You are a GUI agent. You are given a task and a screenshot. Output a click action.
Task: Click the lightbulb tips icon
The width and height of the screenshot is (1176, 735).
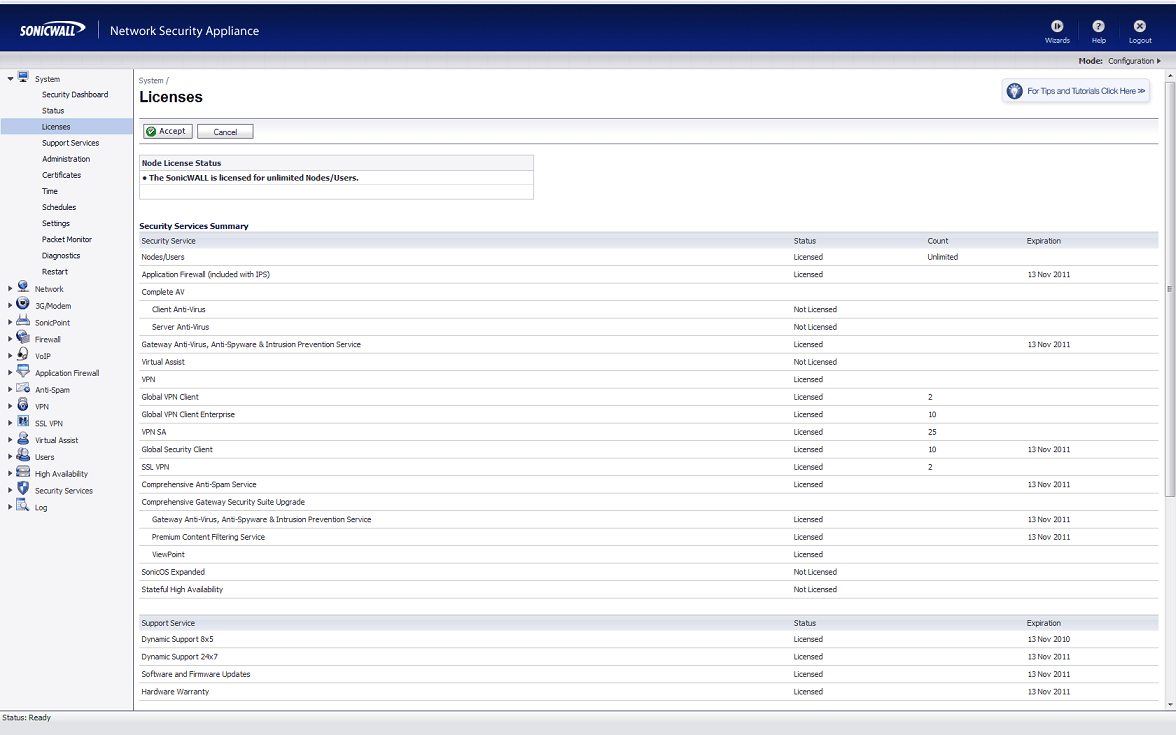[x=1014, y=91]
